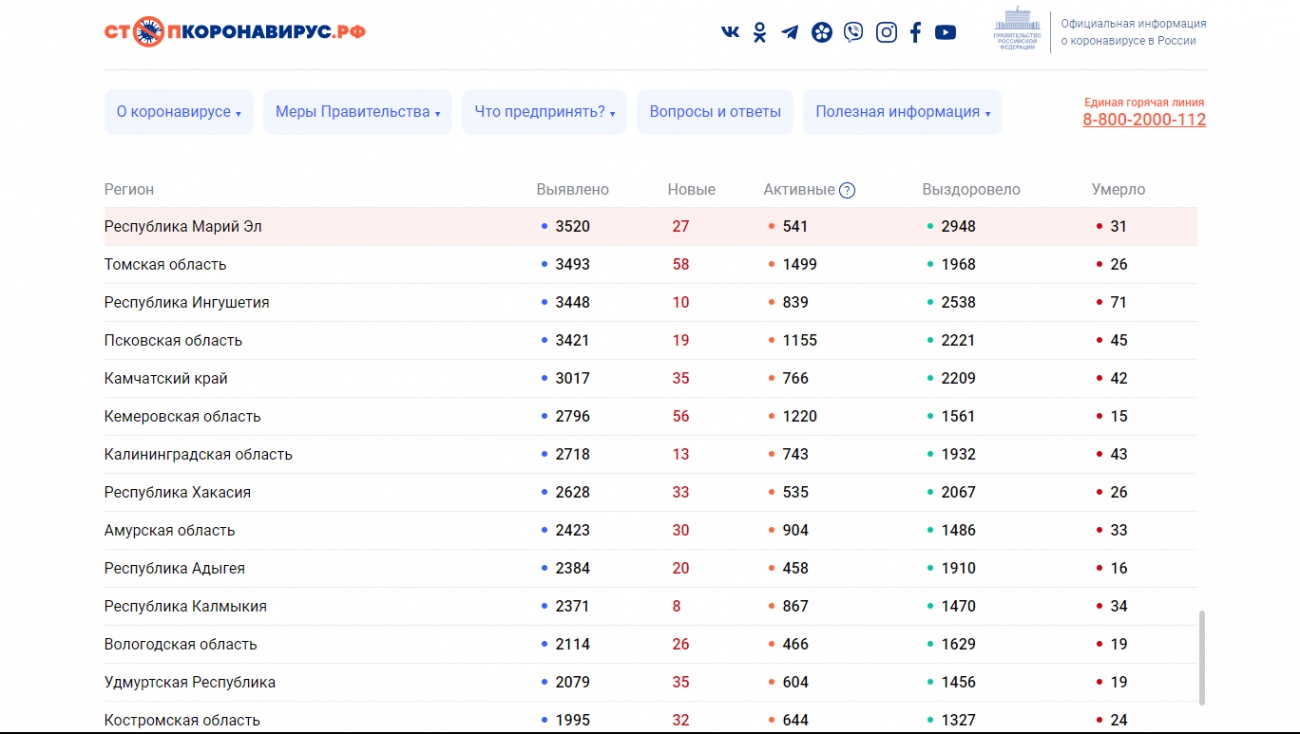Select the Вопросы и ответы menu item
This screenshot has width=1300, height=734.
point(715,112)
